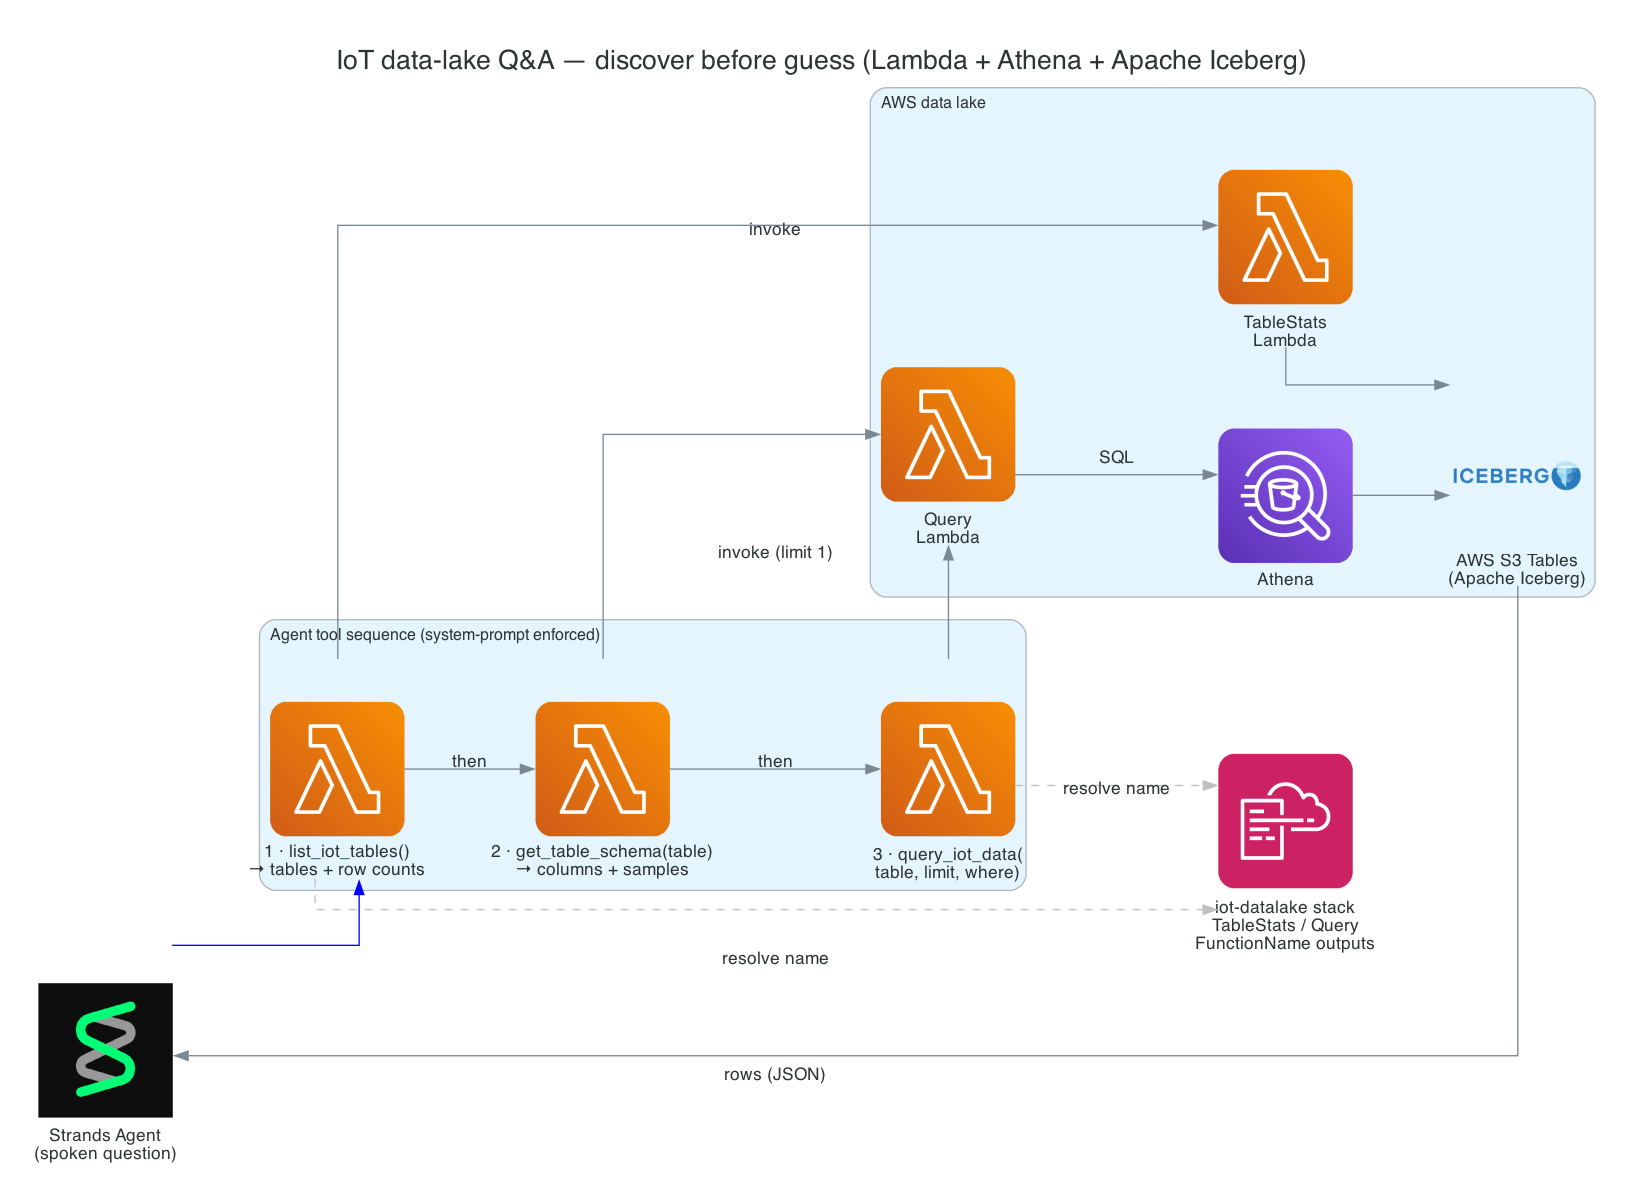
Task: Click '3 · query_iot_data(' caption
Action: 948,854
